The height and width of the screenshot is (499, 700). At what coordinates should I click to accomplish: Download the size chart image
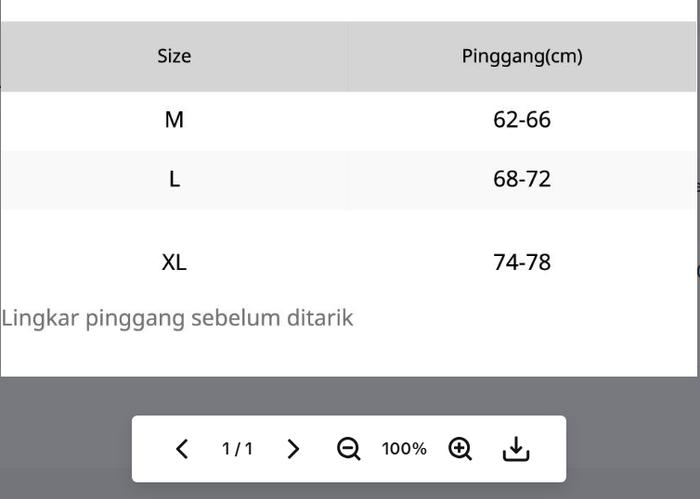(516, 449)
